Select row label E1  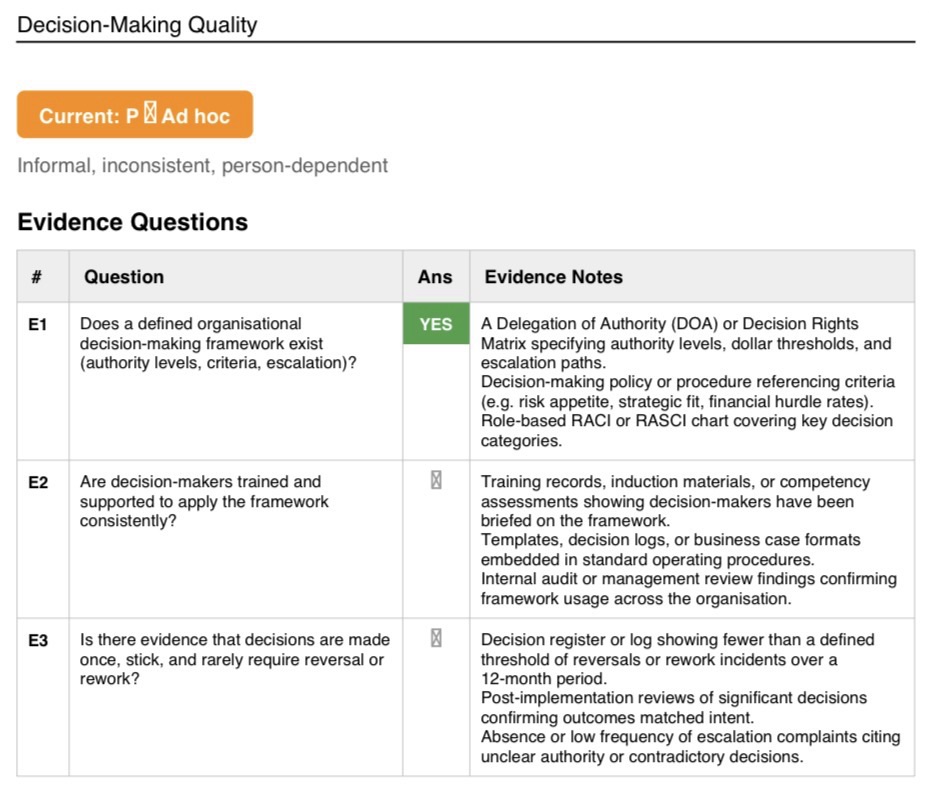tap(37, 324)
